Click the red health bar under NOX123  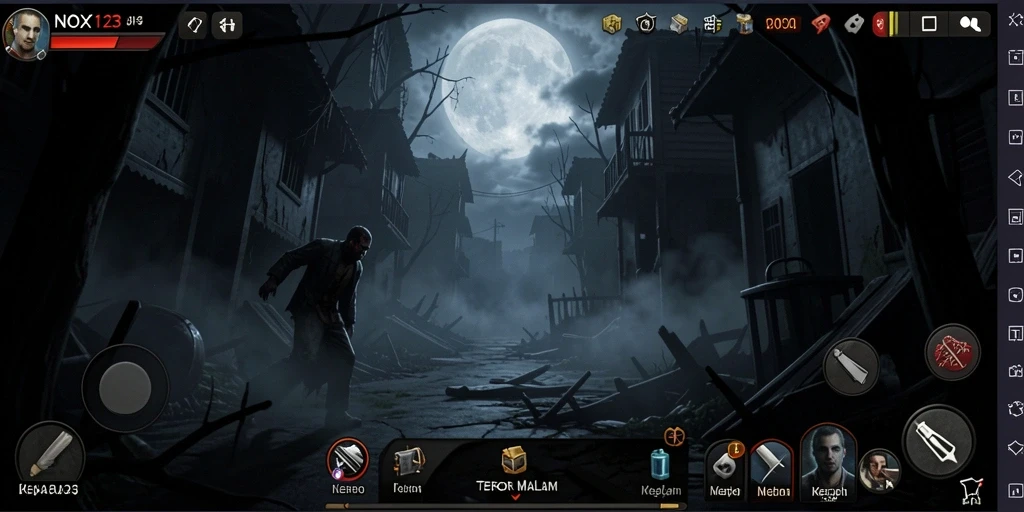click(x=106, y=42)
